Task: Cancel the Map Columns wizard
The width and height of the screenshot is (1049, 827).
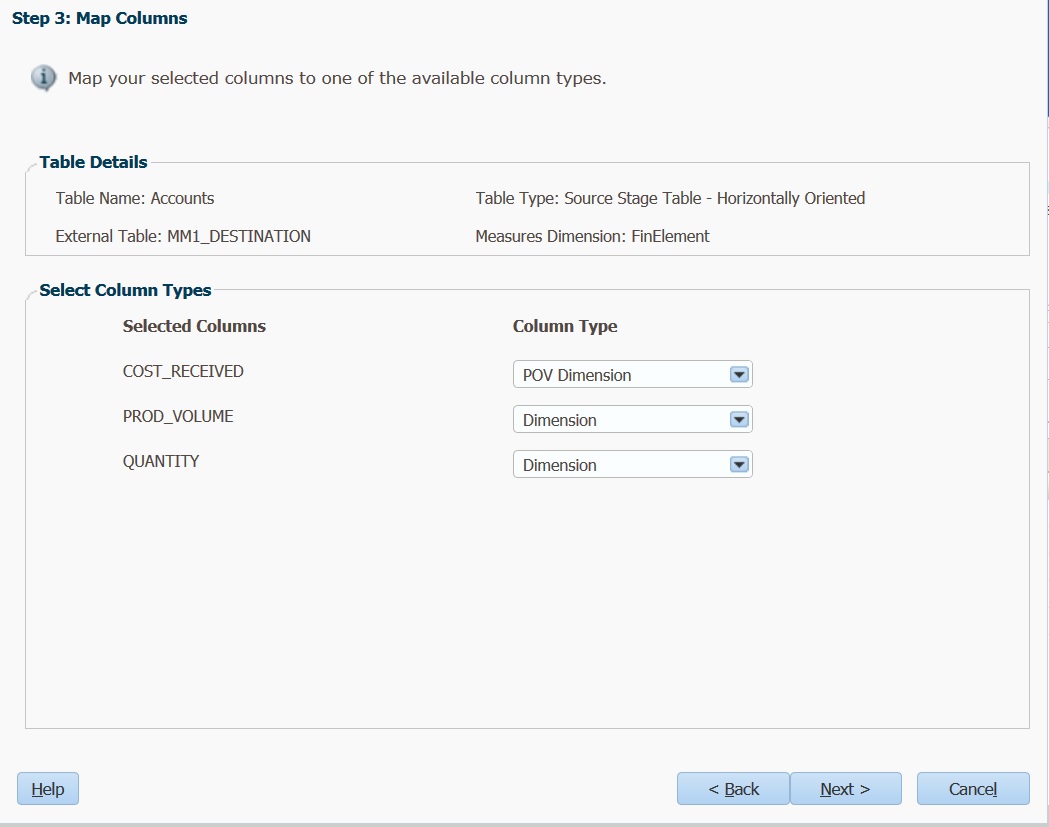Action: click(973, 789)
